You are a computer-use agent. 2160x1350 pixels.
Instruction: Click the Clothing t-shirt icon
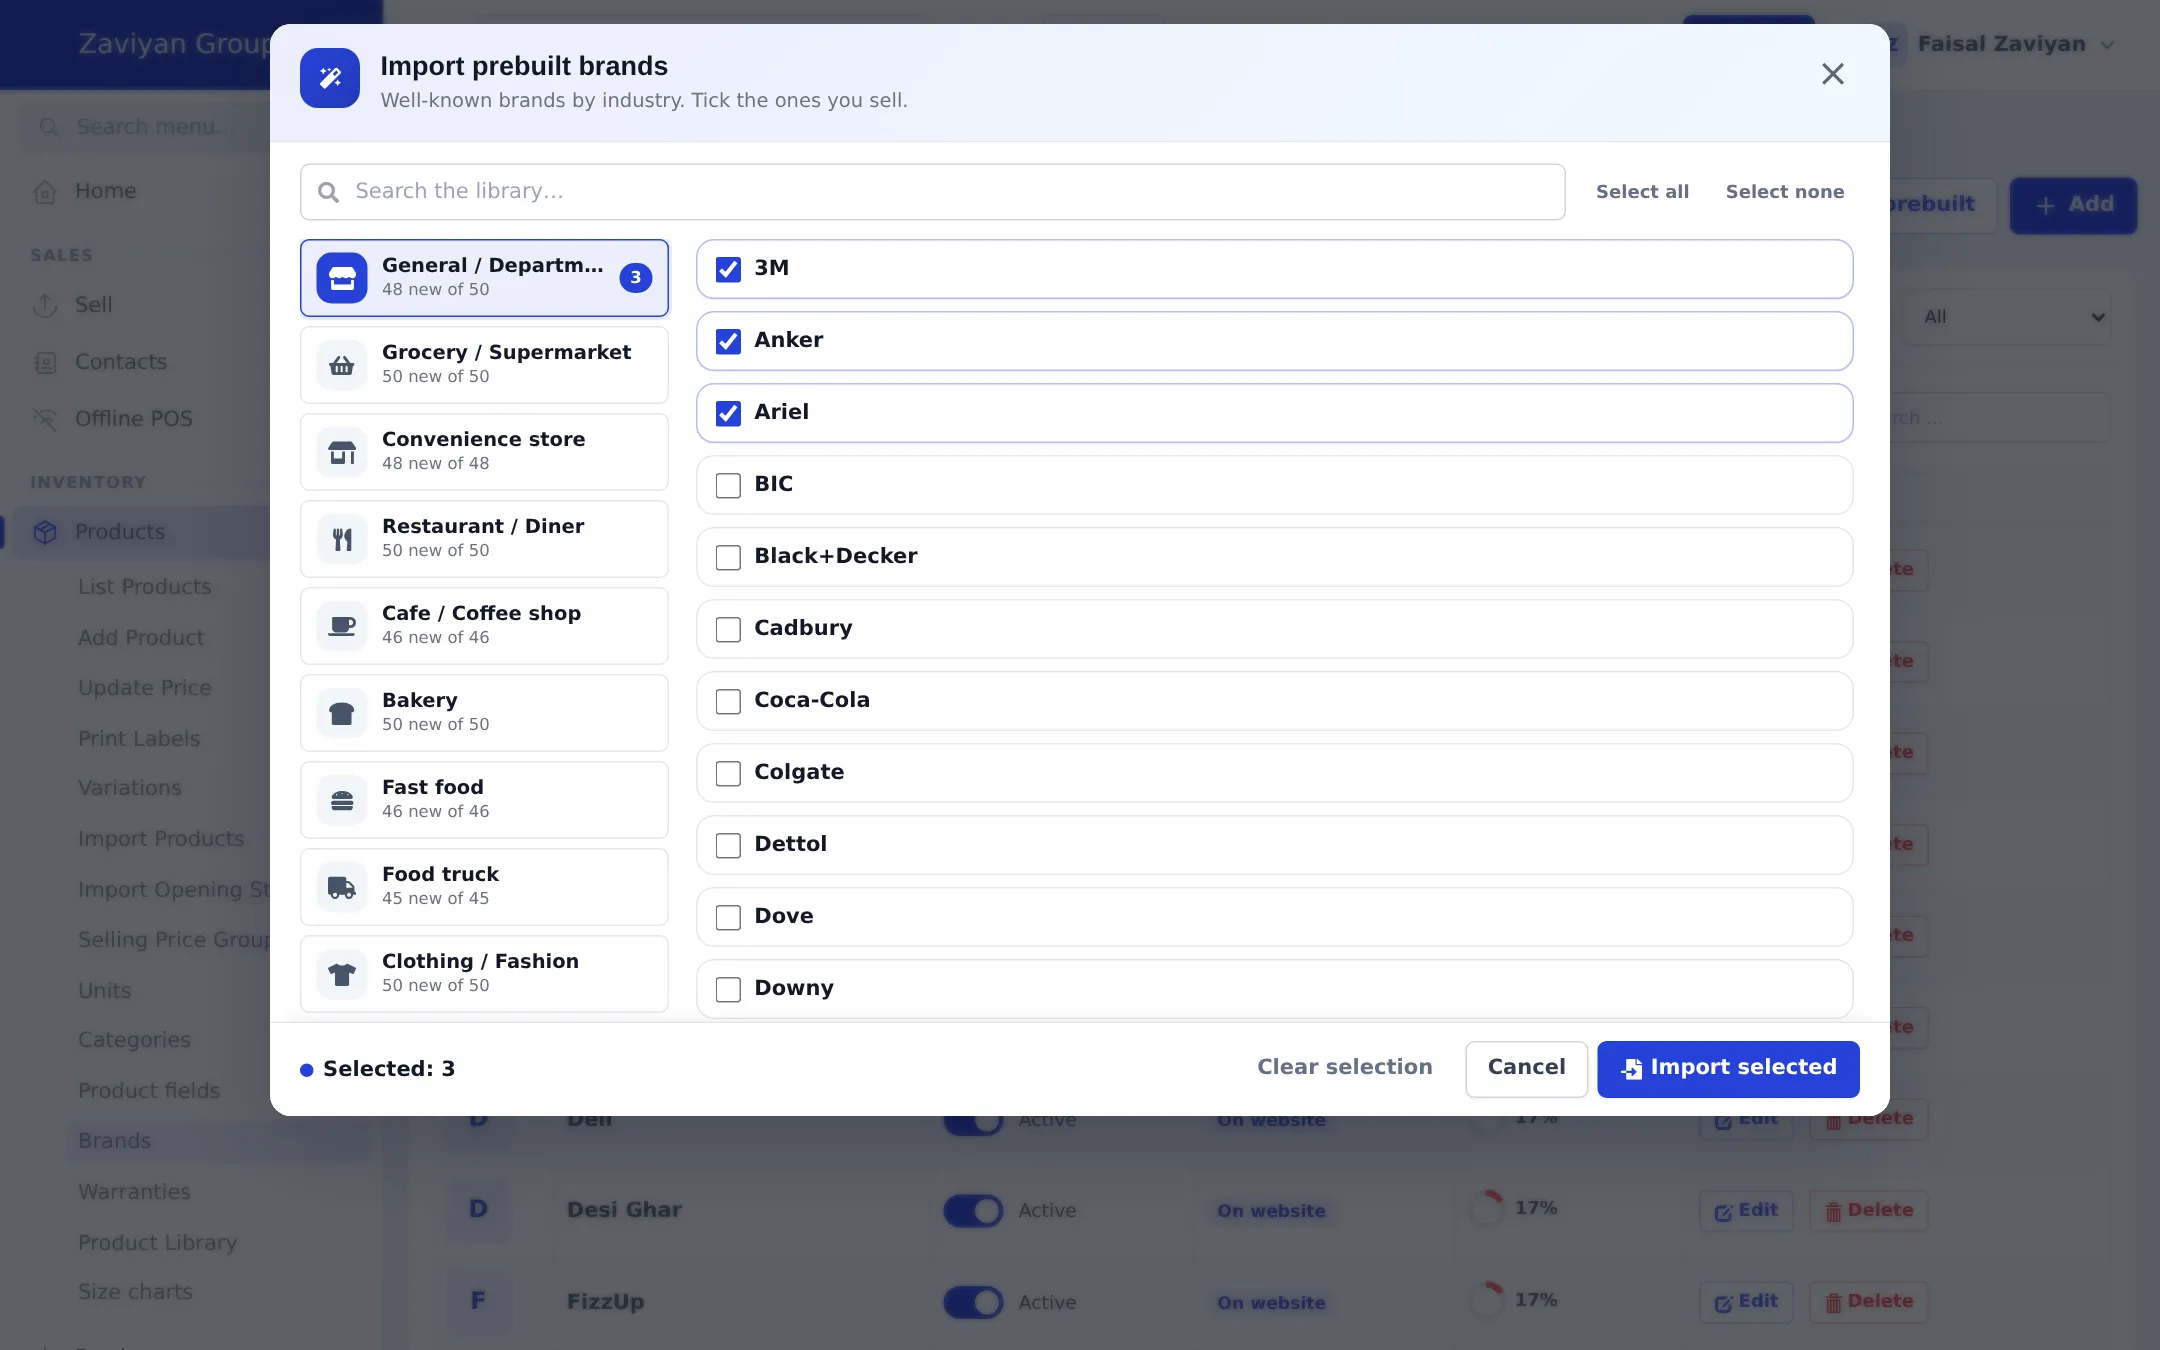(342, 974)
